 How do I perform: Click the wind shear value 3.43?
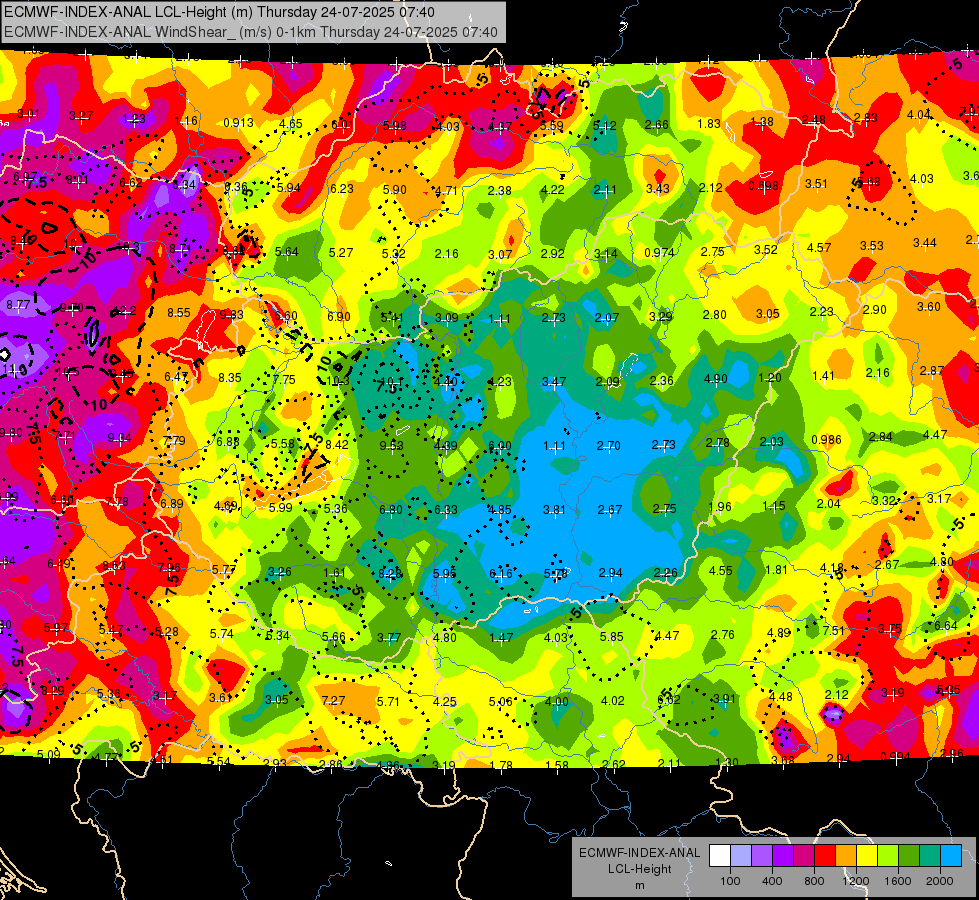pos(658,189)
